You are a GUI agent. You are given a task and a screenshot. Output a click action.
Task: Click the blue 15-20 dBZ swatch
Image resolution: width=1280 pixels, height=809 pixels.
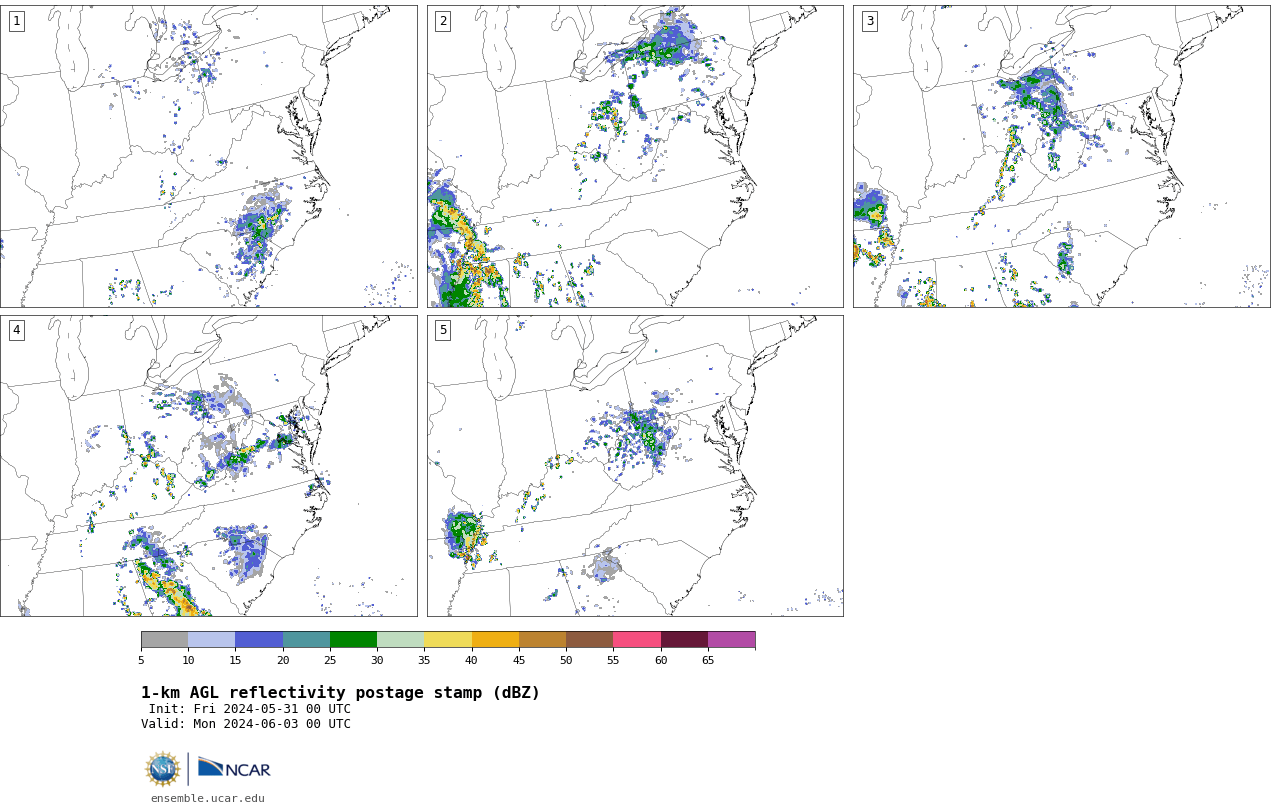tap(259, 640)
